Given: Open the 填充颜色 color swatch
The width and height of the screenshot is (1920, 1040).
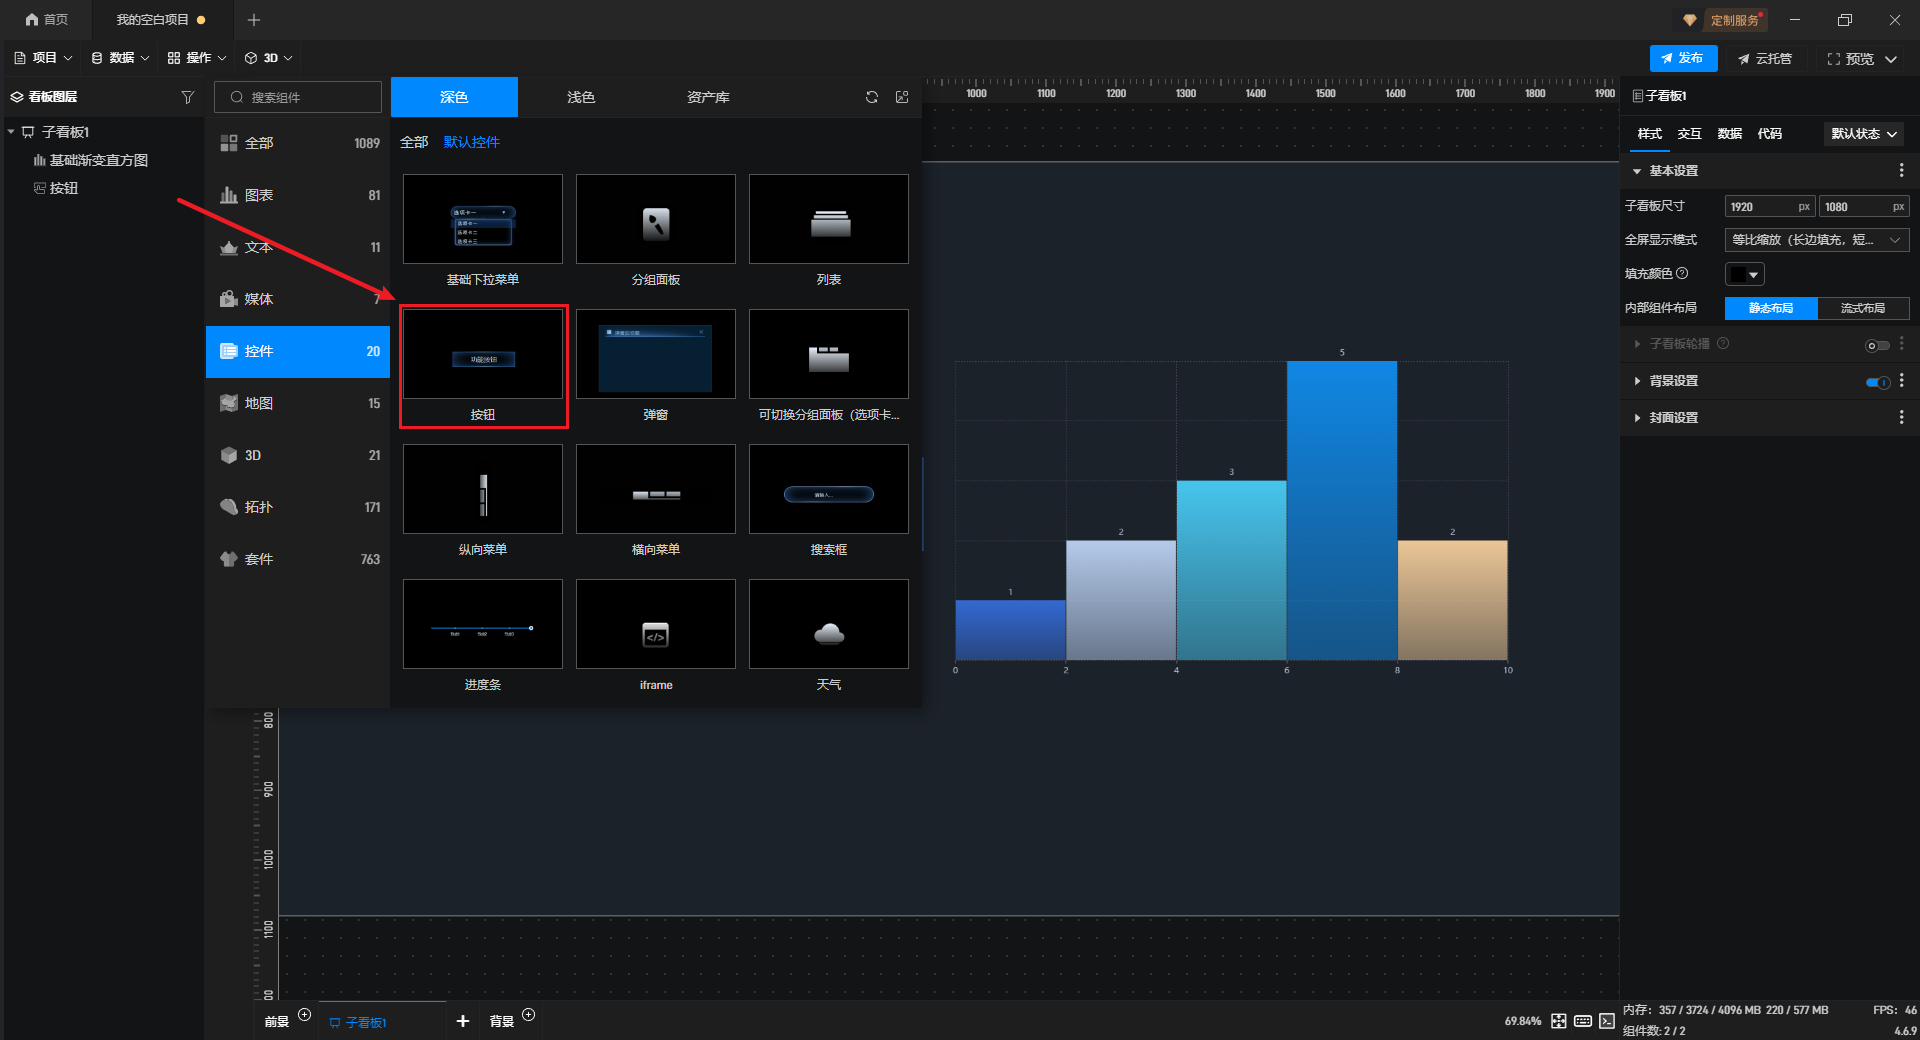Looking at the screenshot, I should point(1744,274).
